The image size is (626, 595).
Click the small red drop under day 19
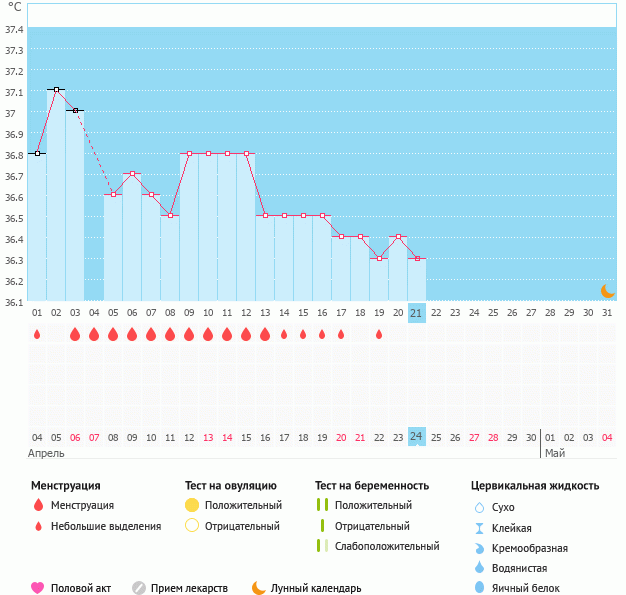pos(379,334)
